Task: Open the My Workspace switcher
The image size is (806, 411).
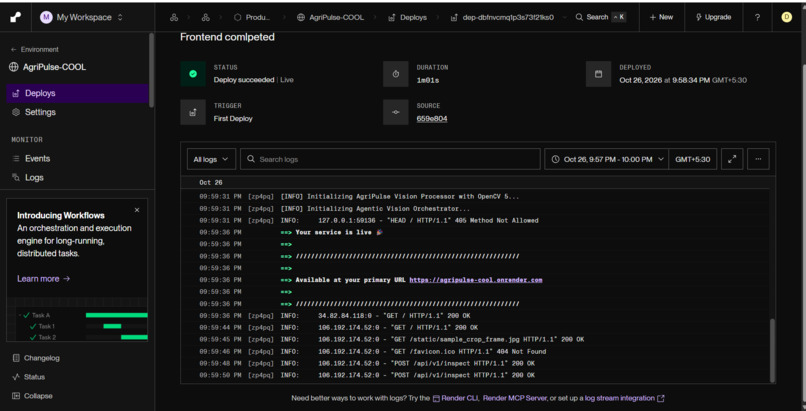Action: click(82, 17)
